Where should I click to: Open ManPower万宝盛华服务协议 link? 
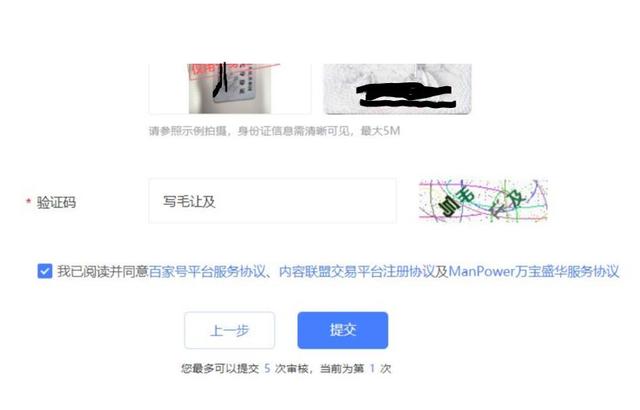533,271
